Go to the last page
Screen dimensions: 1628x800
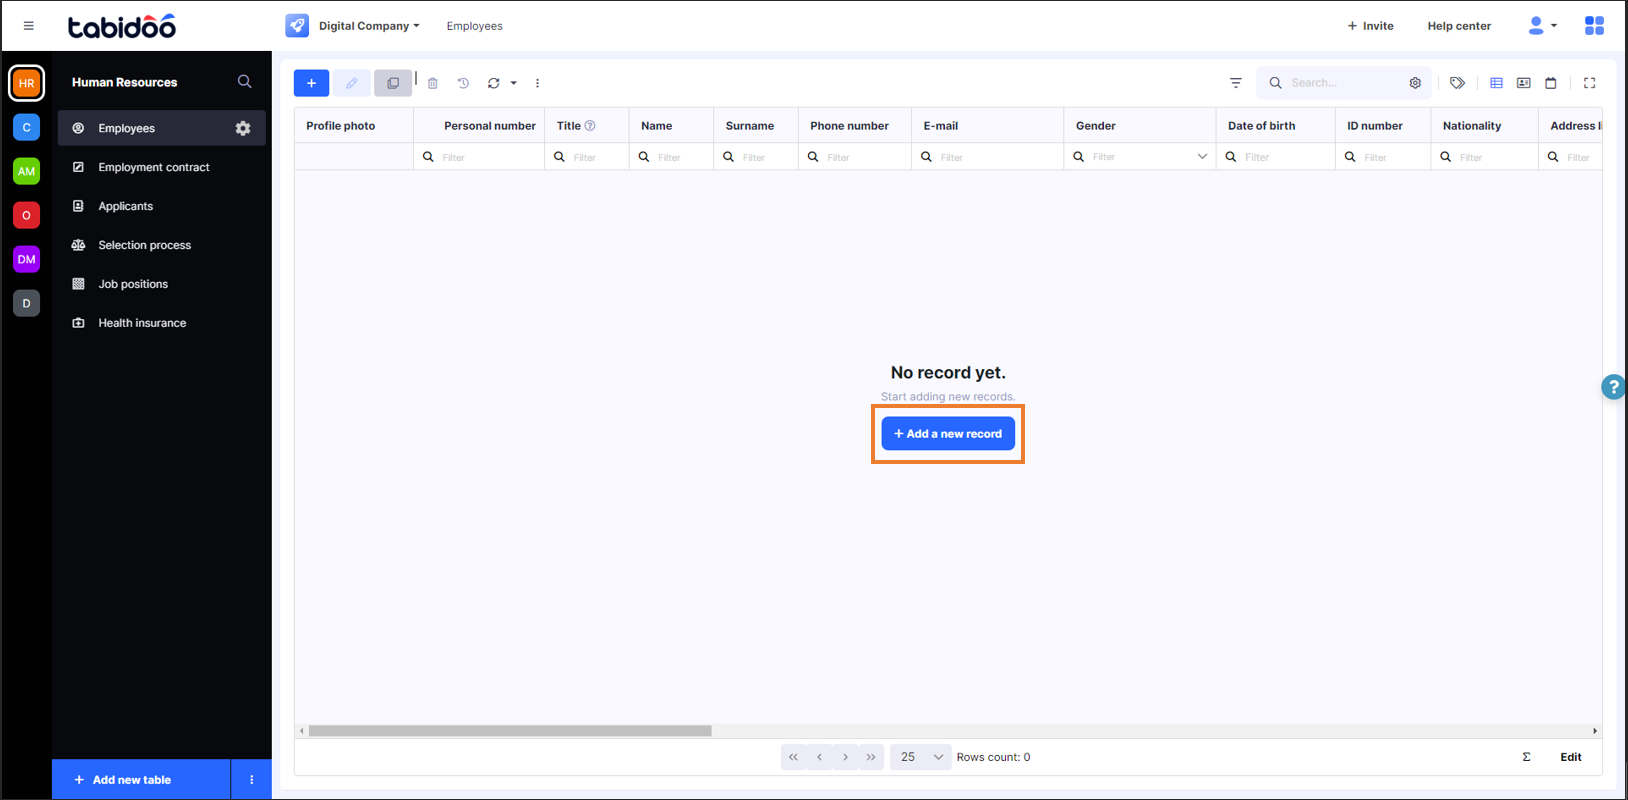871,757
